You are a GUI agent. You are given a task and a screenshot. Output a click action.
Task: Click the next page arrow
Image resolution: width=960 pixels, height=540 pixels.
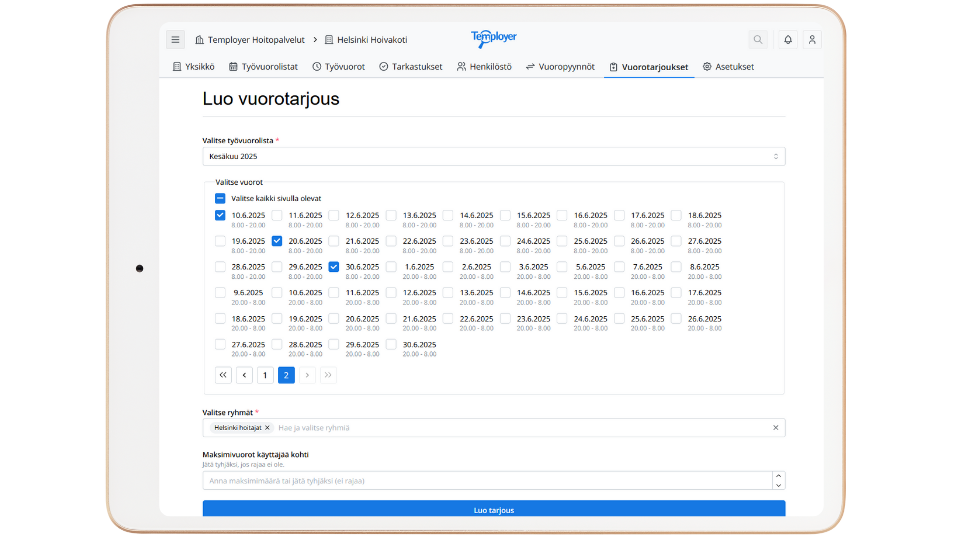pyautogui.click(x=307, y=375)
